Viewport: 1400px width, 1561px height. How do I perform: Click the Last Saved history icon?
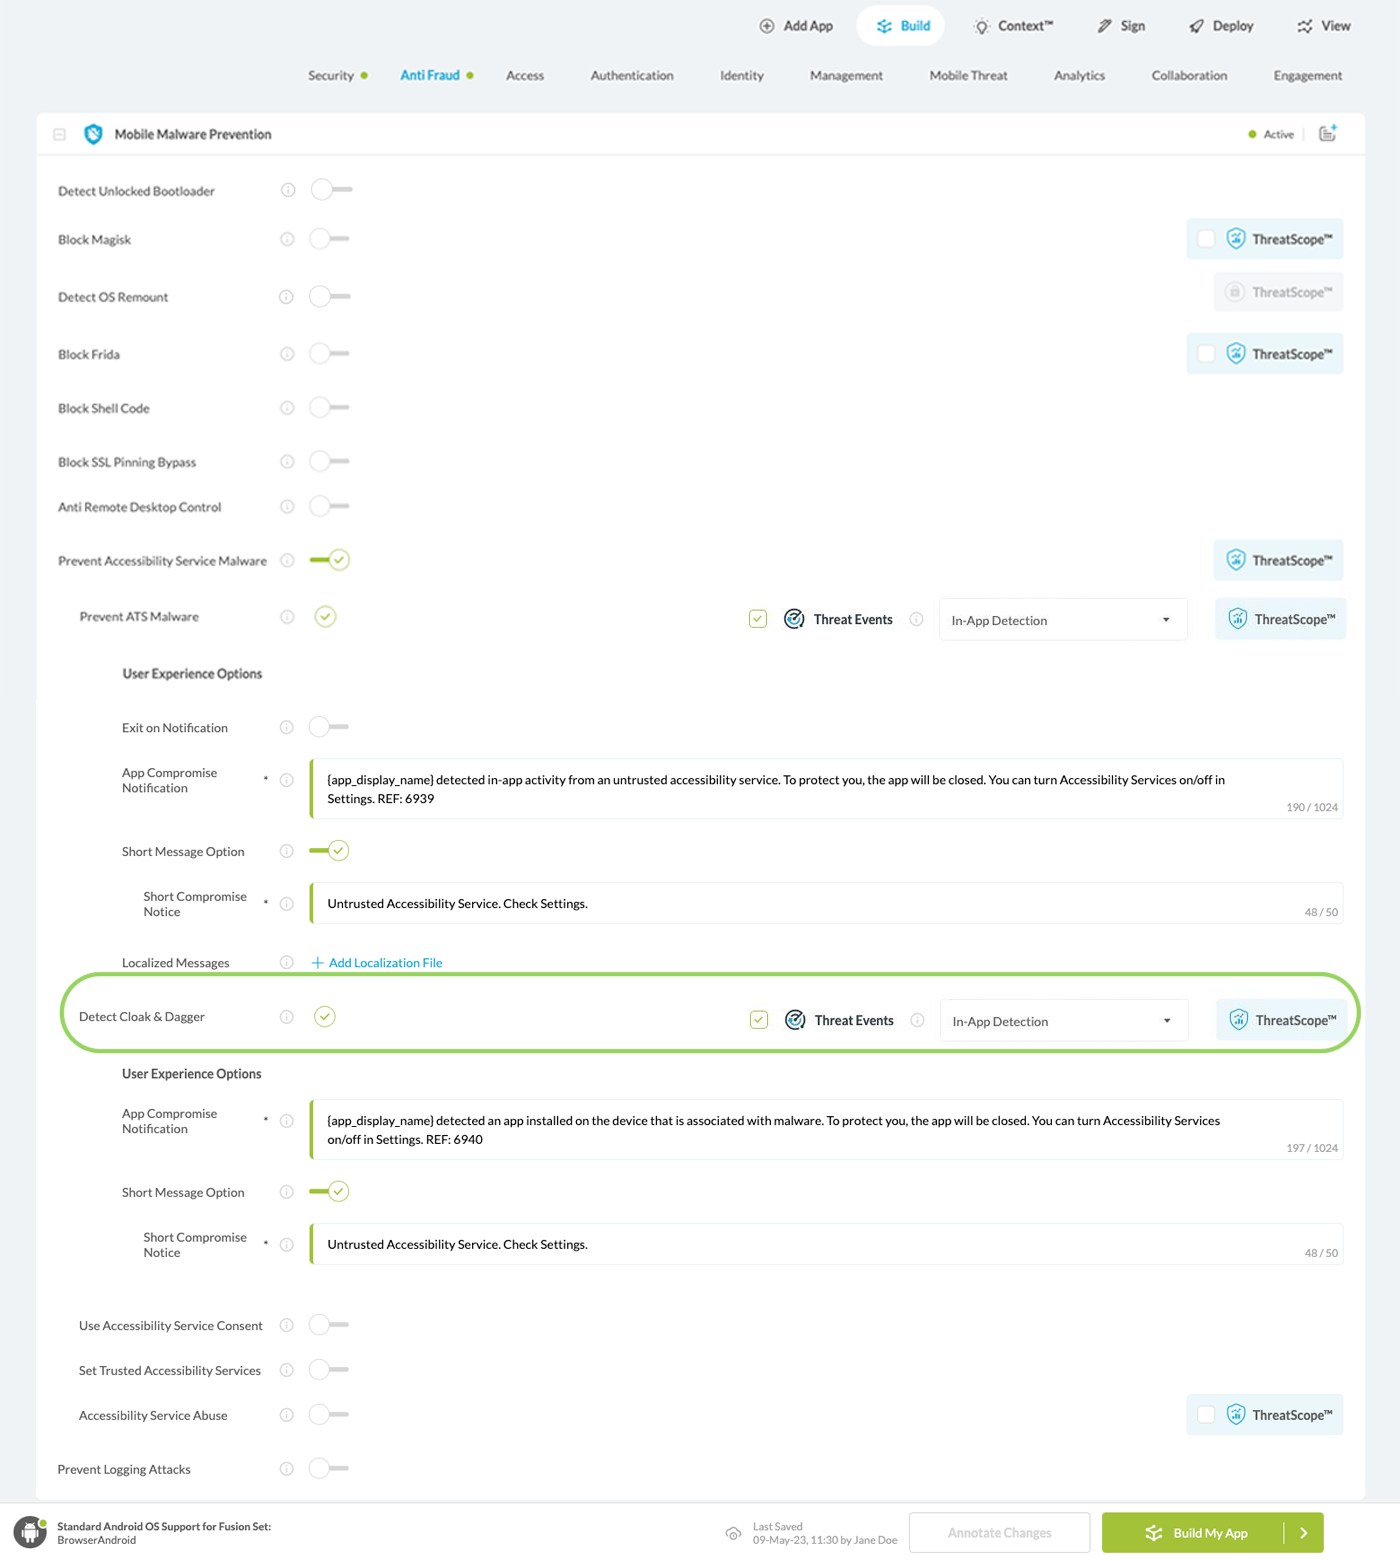(x=733, y=1533)
